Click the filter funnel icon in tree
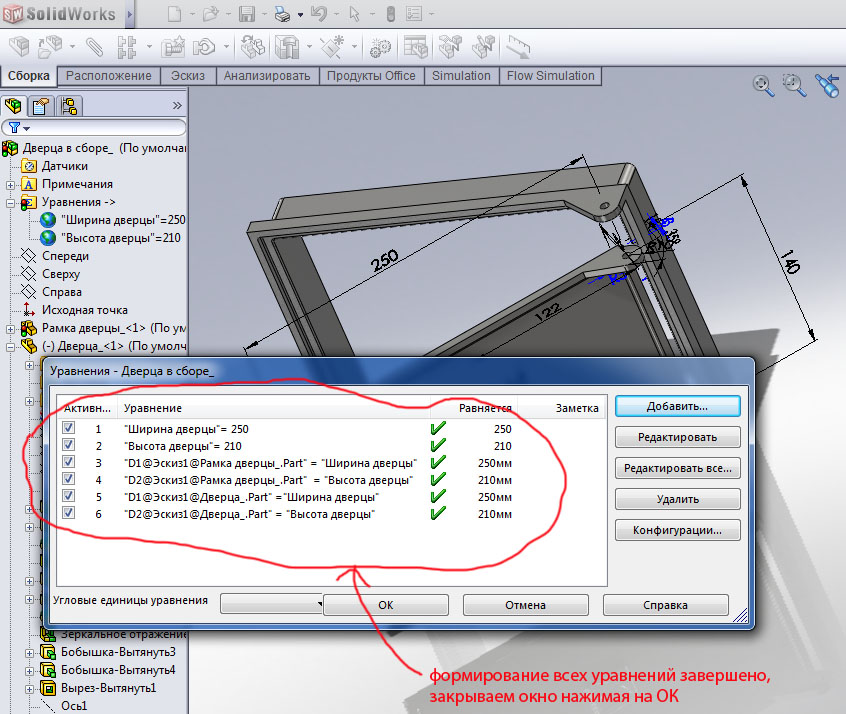Image resolution: width=846 pixels, height=714 pixels. click(15, 128)
